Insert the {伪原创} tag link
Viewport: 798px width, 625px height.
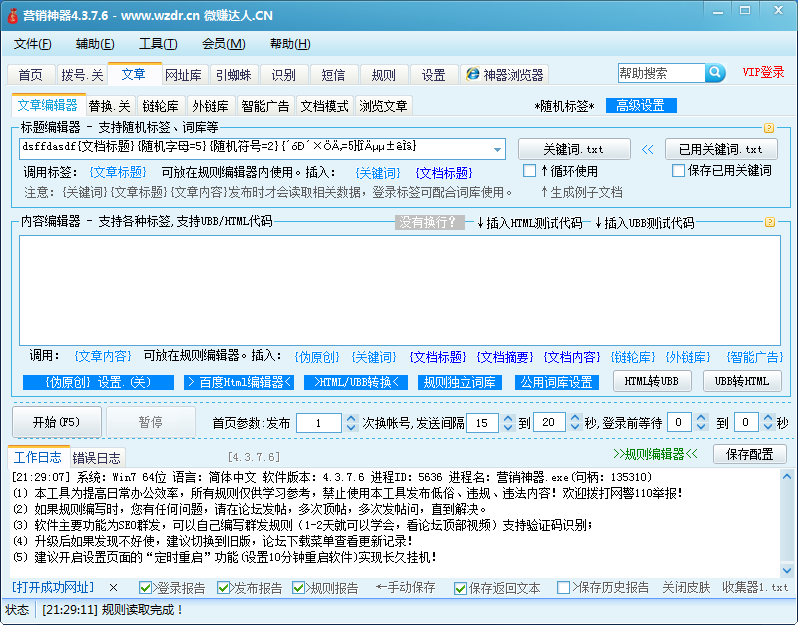pos(317,357)
